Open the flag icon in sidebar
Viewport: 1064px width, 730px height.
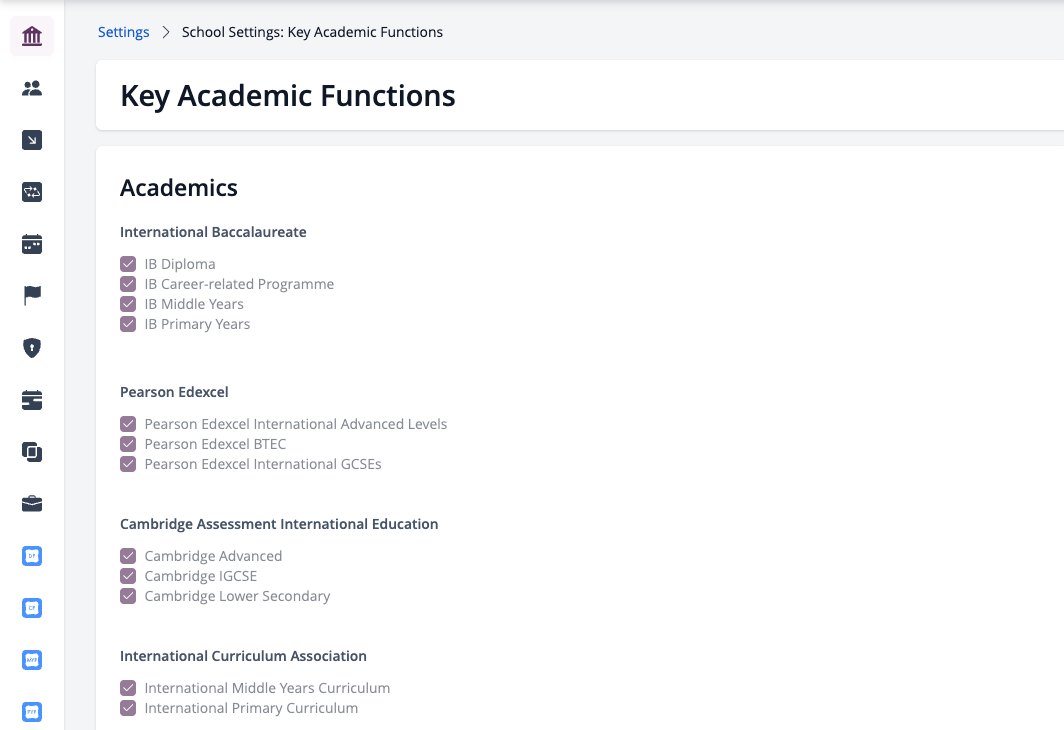(32, 296)
